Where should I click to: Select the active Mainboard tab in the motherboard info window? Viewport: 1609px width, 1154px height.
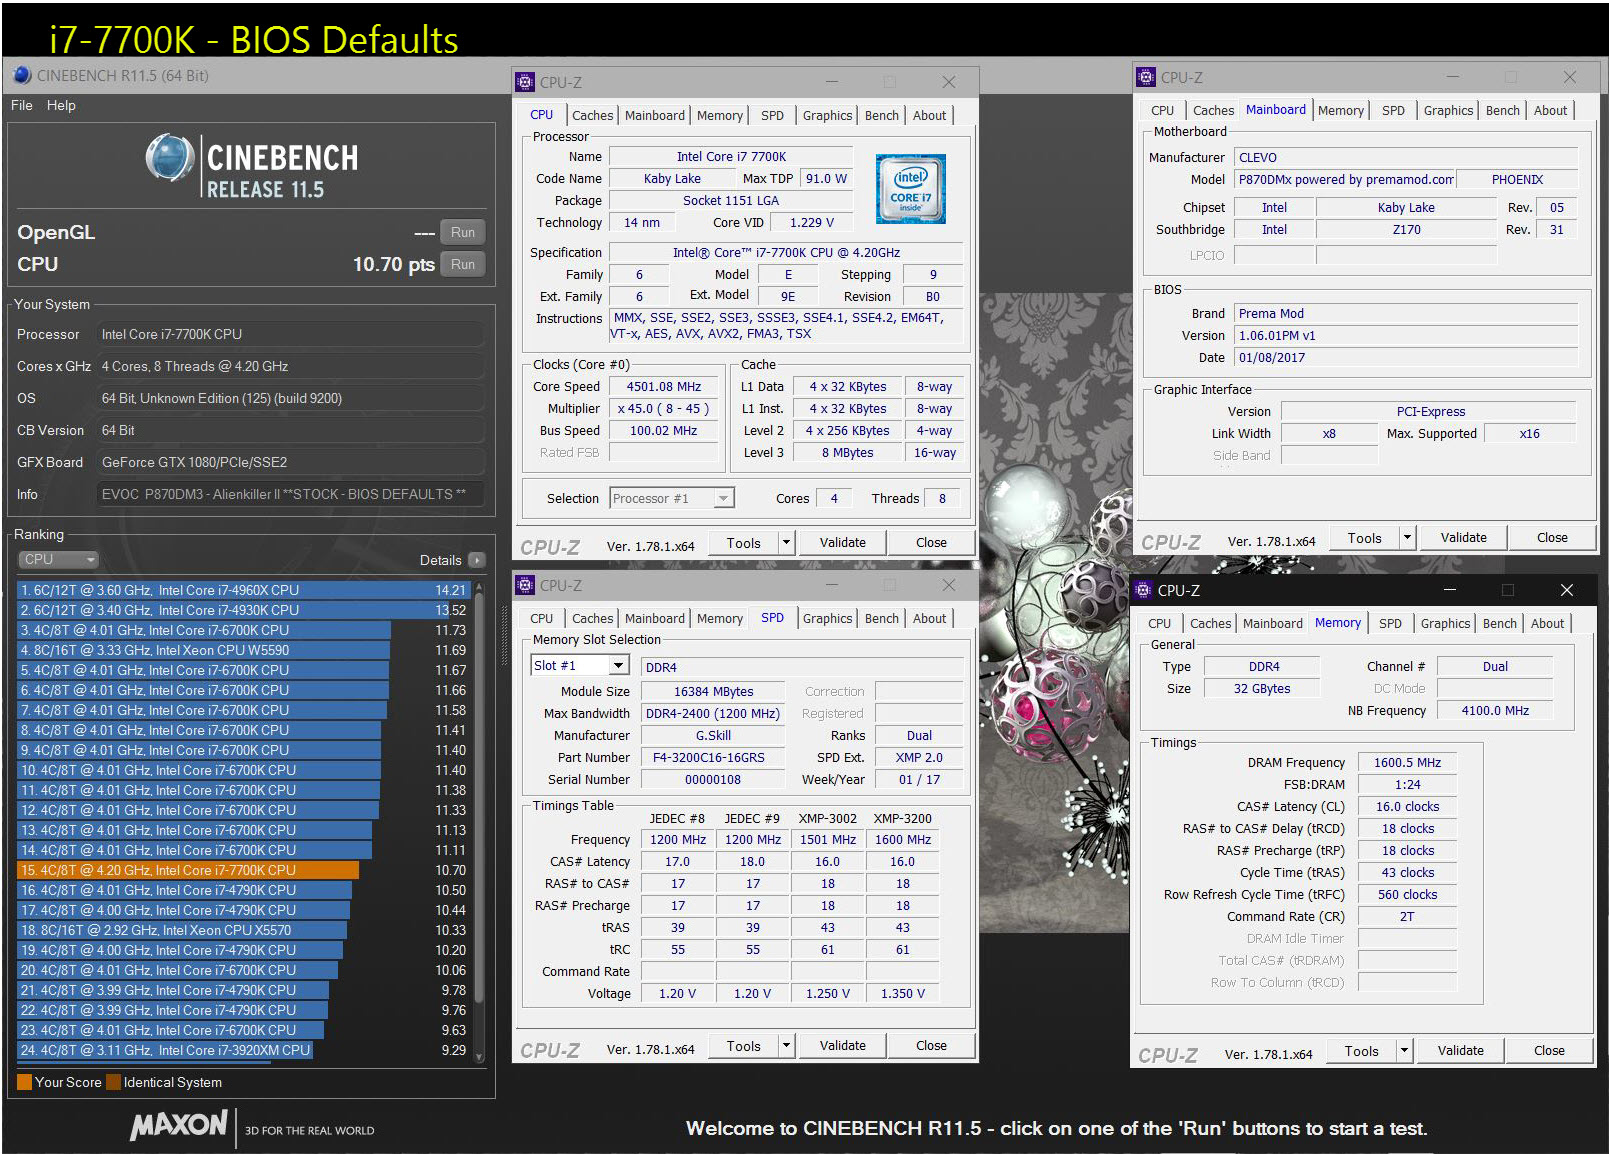1276,110
